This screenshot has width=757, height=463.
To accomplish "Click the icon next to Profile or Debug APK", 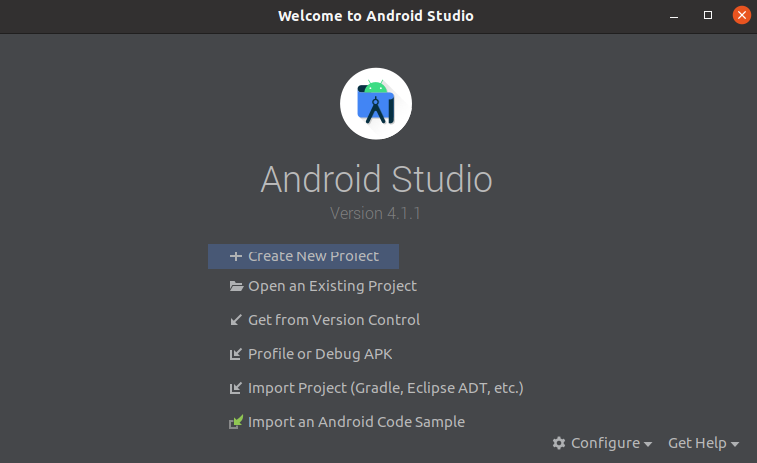I will [x=236, y=354].
